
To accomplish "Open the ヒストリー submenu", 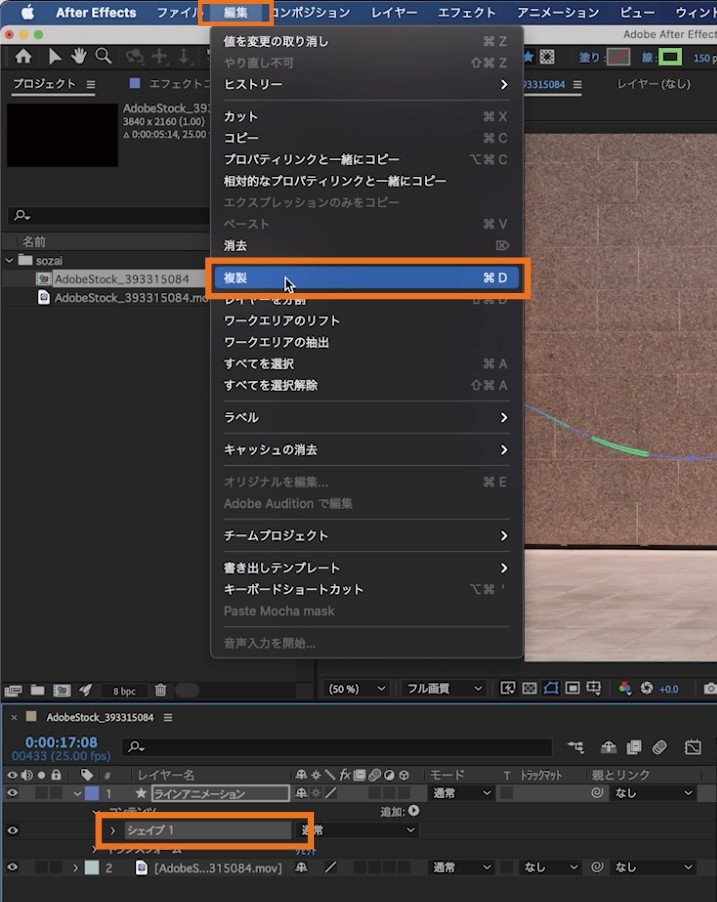I will 367,85.
